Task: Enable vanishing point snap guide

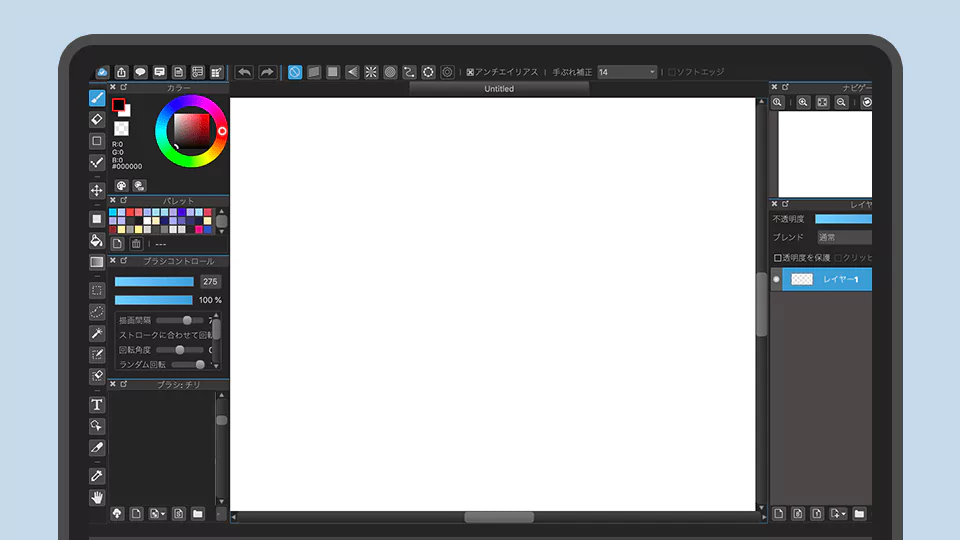Action: 352,72
